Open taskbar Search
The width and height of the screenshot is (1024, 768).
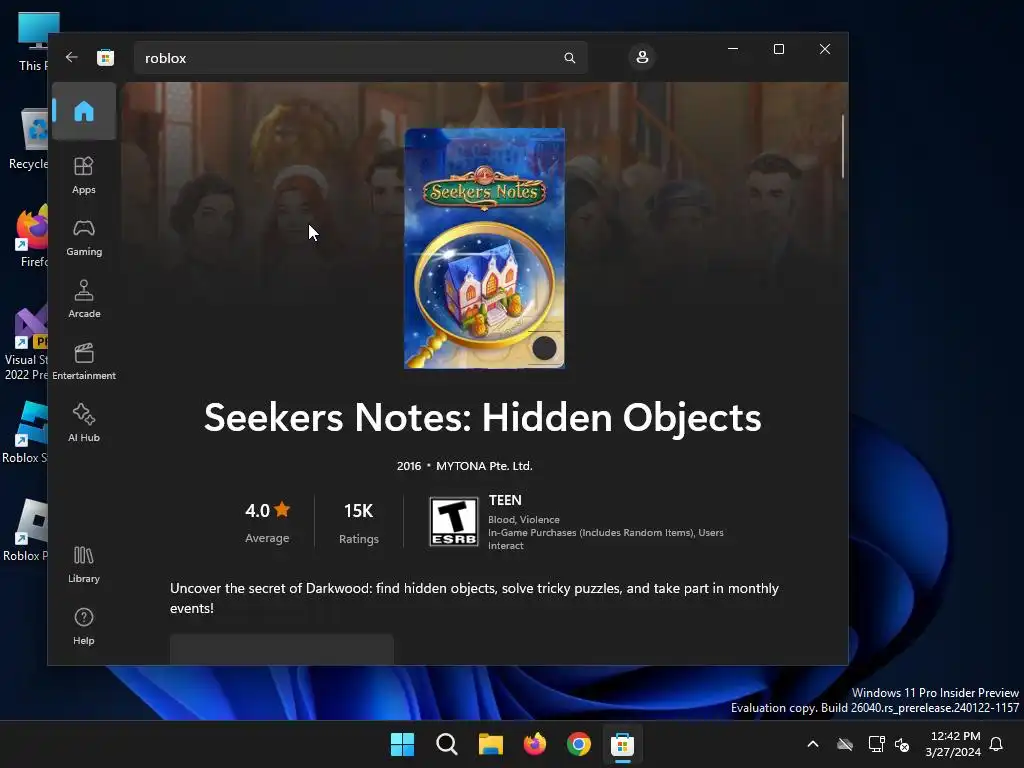coord(447,744)
